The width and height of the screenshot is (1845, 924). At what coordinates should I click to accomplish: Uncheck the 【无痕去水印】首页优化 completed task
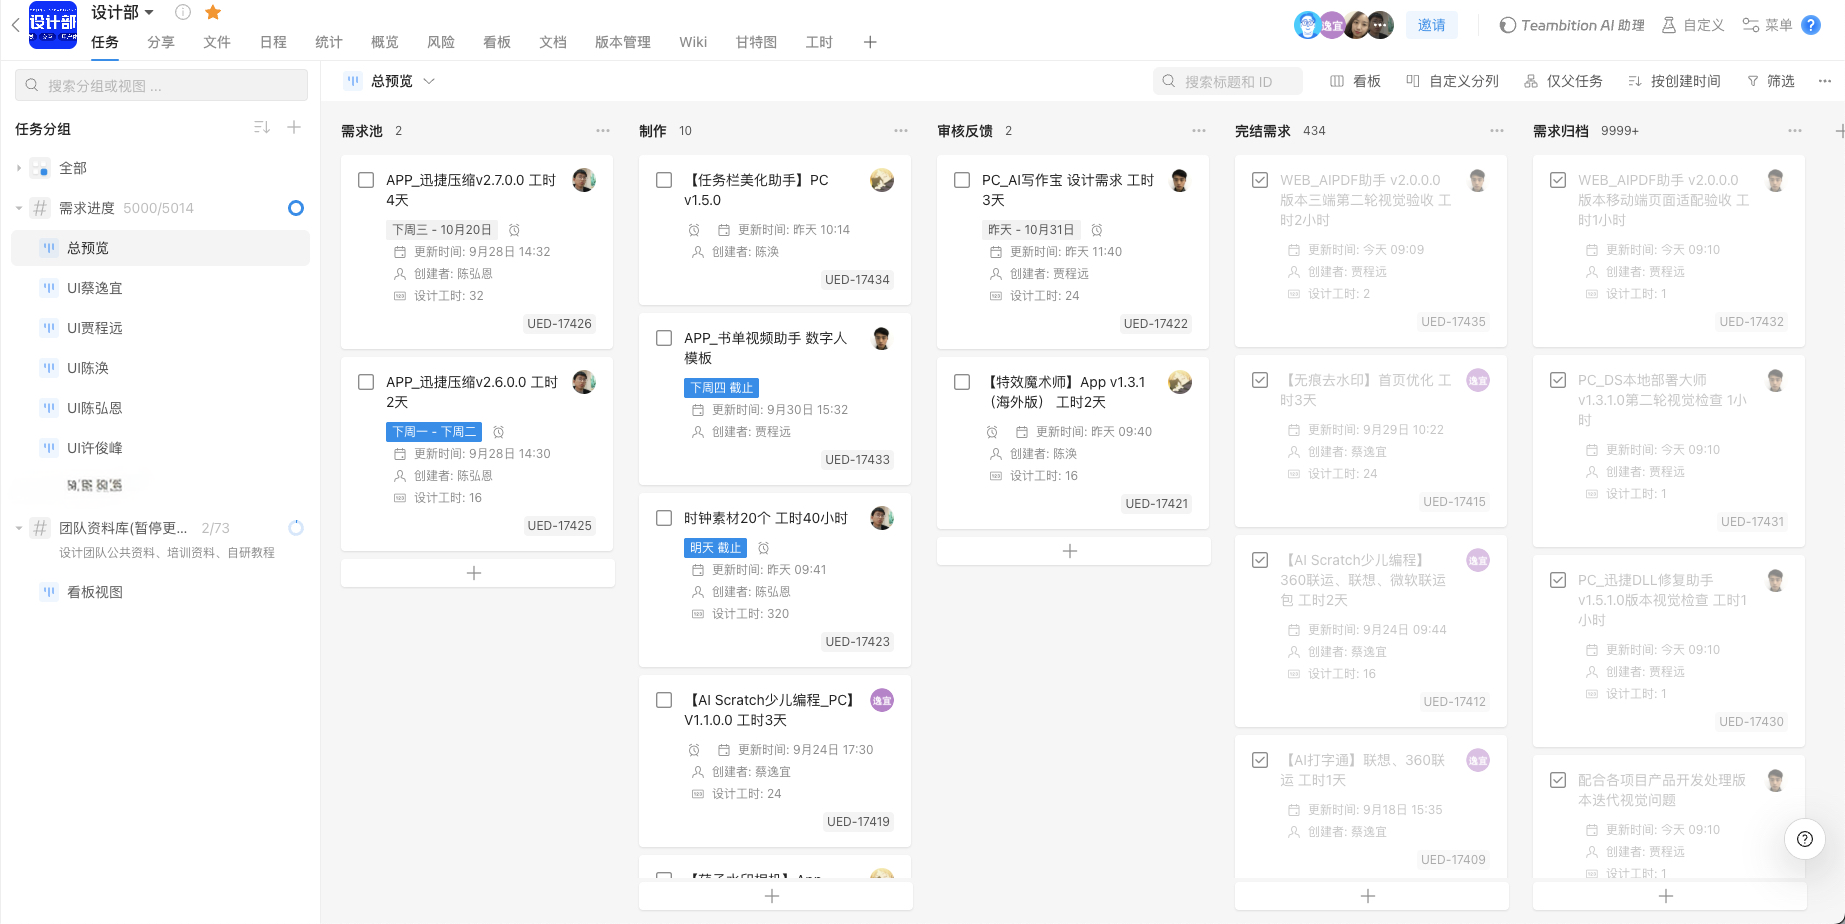click(x=1260, y=381)
